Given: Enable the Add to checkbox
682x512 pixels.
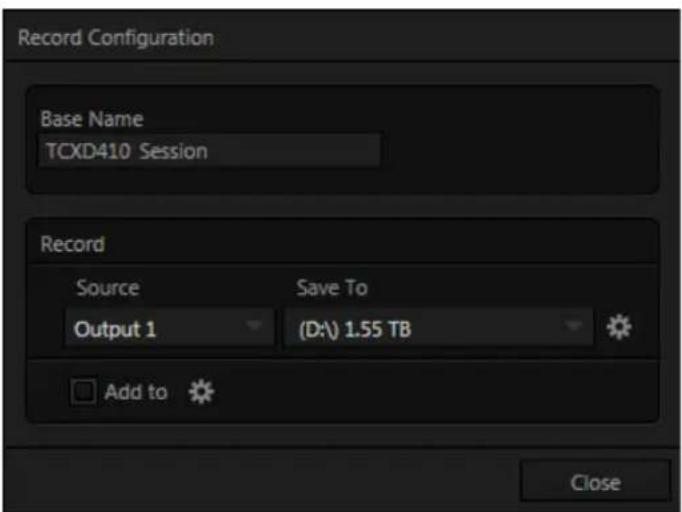Looking at the screenshot, I should pyautogui.click(x=83, y=391).
